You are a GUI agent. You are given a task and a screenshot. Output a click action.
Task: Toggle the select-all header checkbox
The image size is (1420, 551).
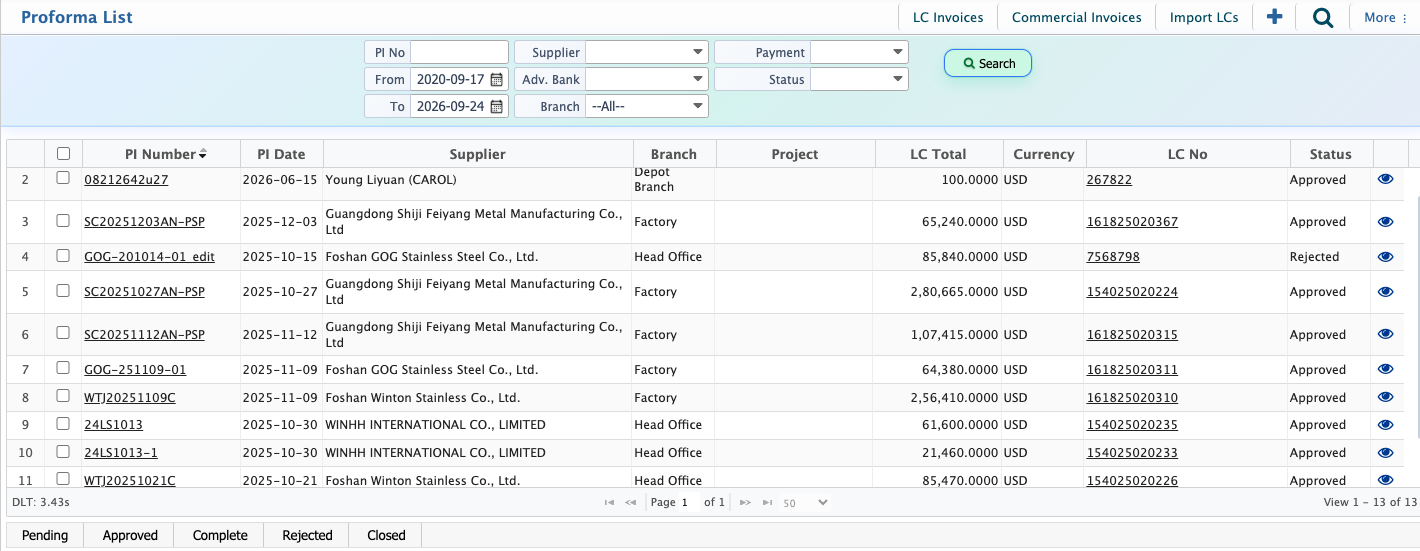(64, 154)
